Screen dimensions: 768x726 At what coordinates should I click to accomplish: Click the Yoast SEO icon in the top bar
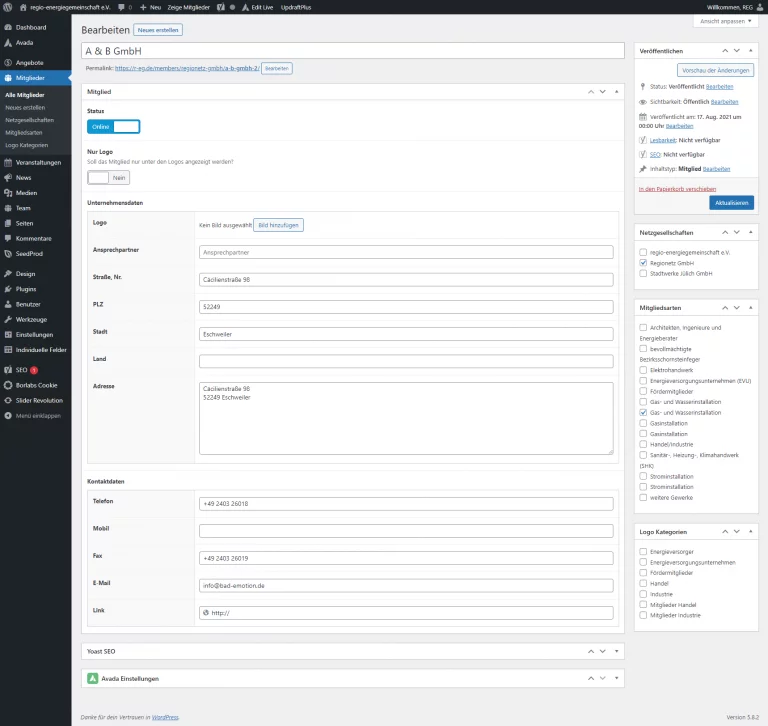(219, 7)
